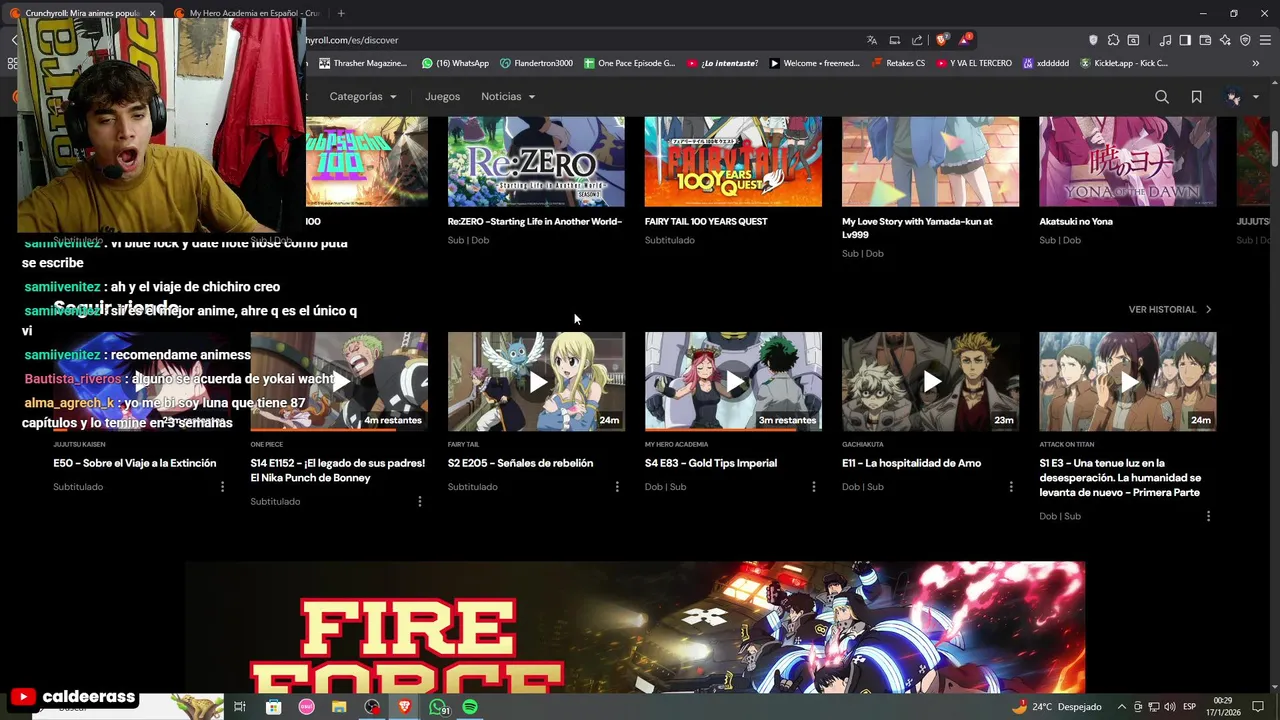Open Fairy Tail 100 Years Quest poster
1280x720 pixels.
point(733,161)
